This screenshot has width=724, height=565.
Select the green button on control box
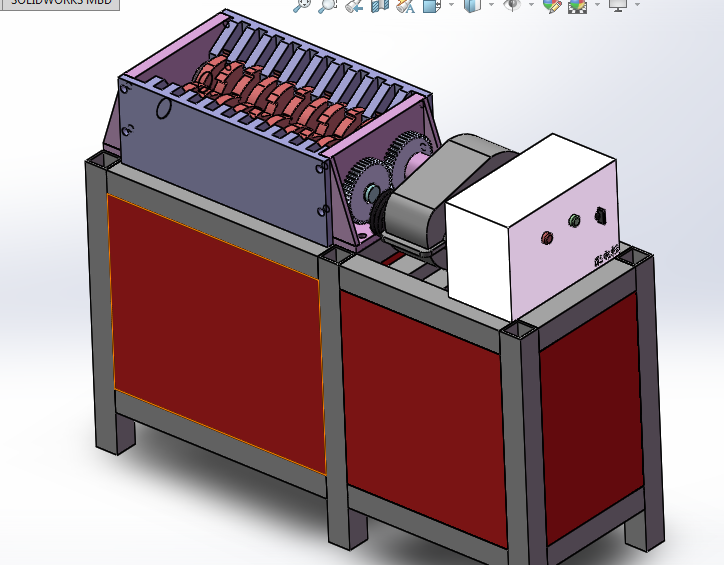click(x=574, y=220)
